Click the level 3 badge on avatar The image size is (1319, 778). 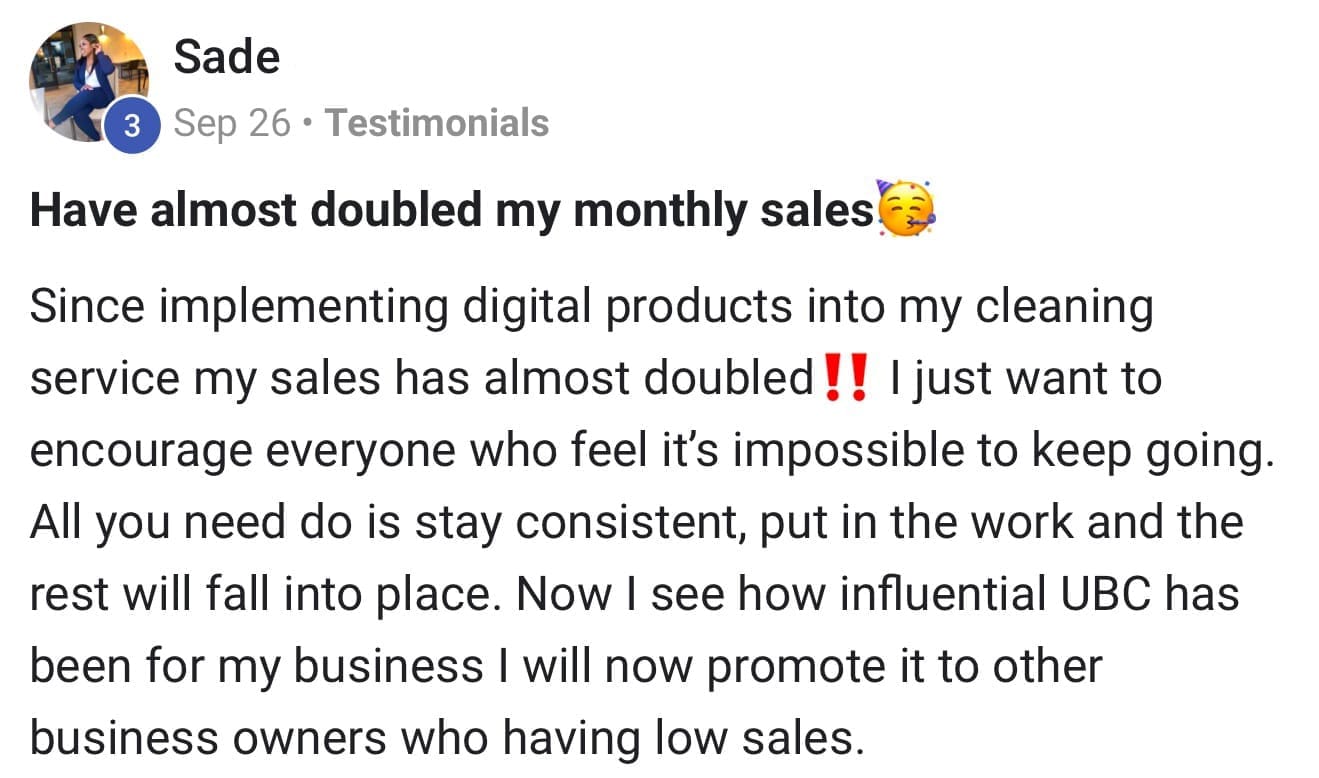pyautogui.click(x=132, y=128)
